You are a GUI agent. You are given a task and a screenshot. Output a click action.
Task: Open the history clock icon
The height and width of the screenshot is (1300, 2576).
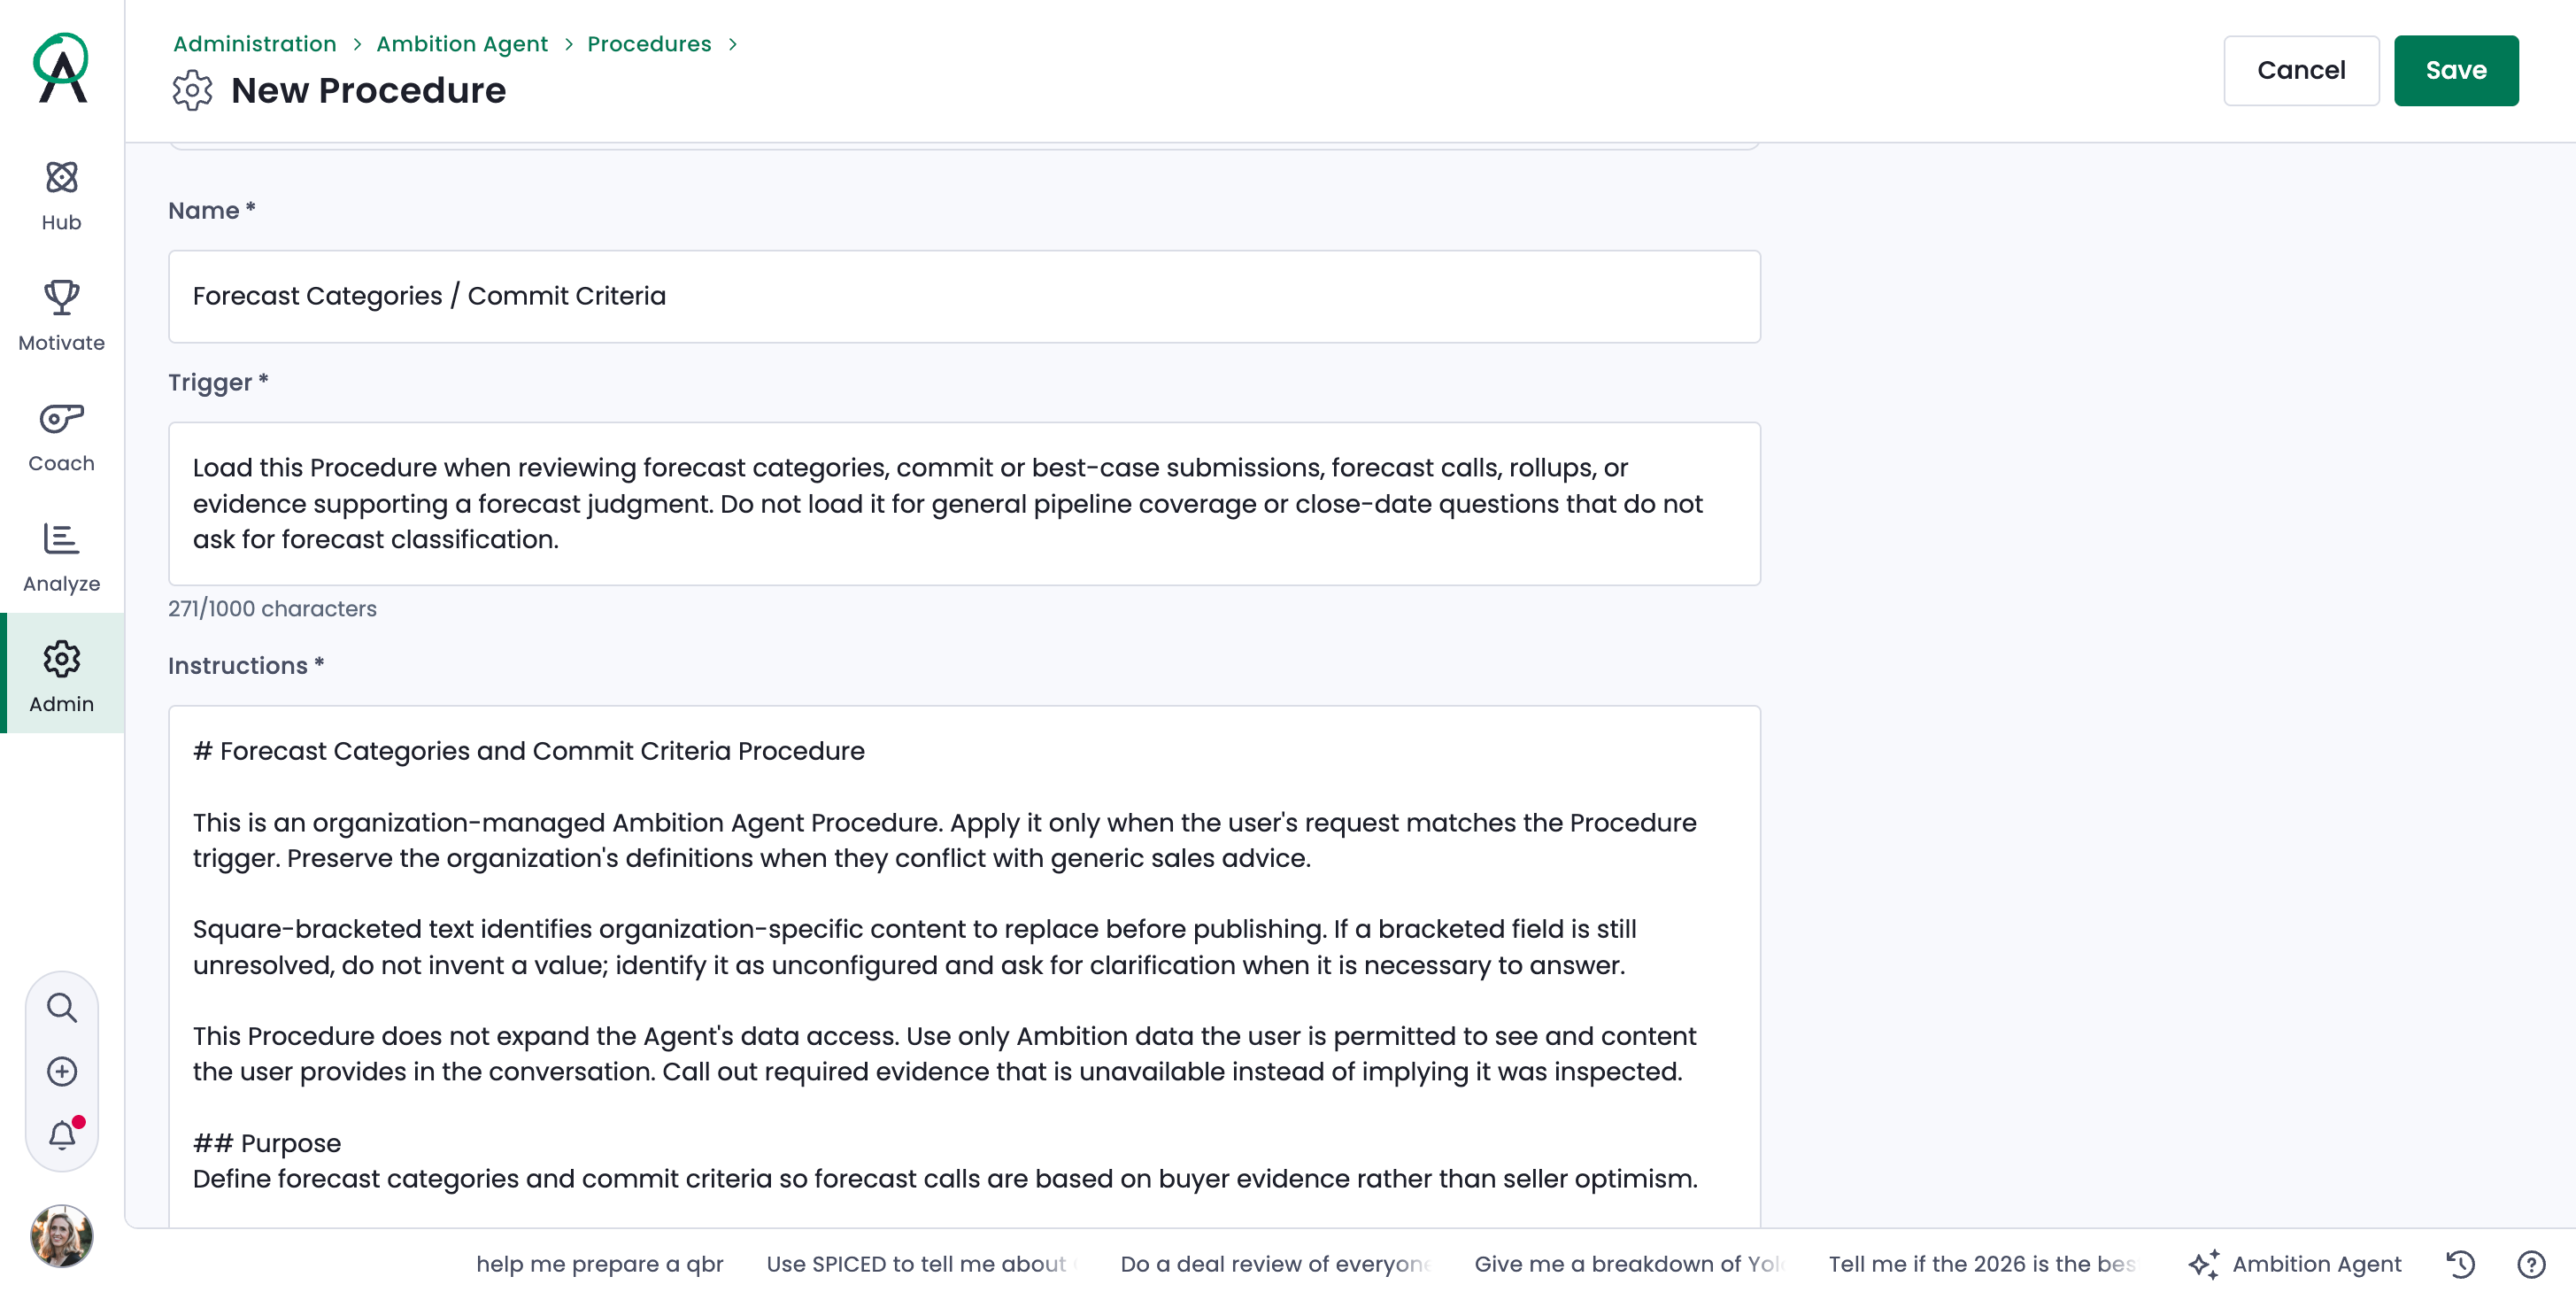(x=2460, y=1264)
